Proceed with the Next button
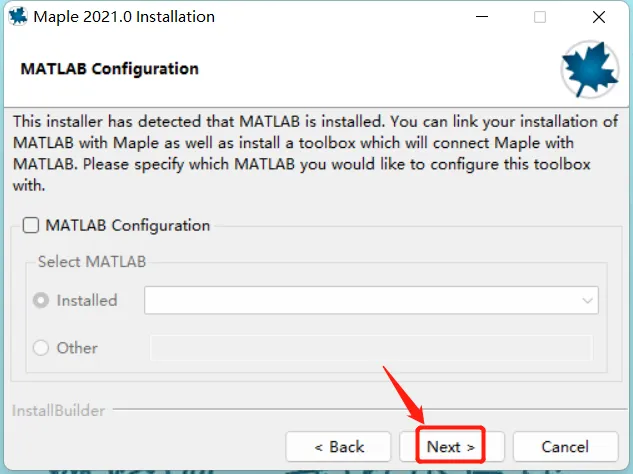Image resolution: width=633 pixels, height=474 pixels. (451, 447)
